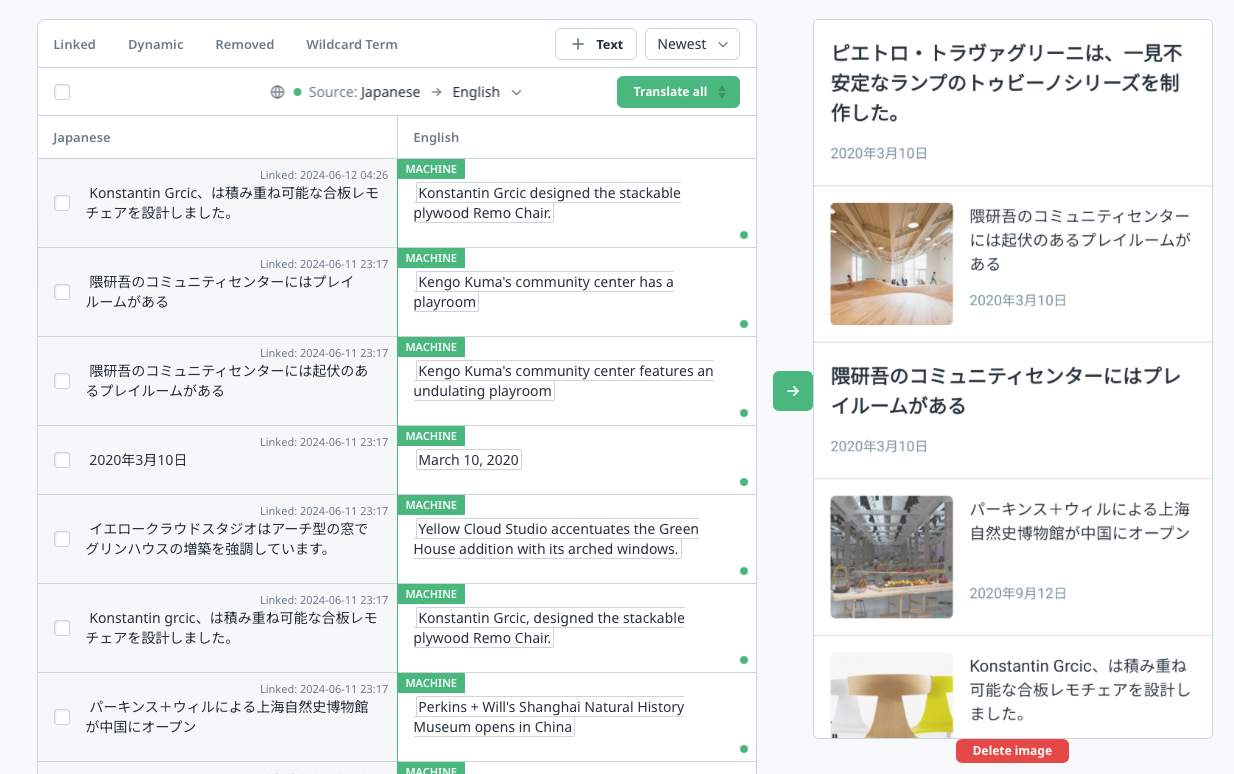Image resolution: width=1234 pixels, height=774 pixels.
Task: Click the イエロークラウドスタジオ source text
Action: 227,539
